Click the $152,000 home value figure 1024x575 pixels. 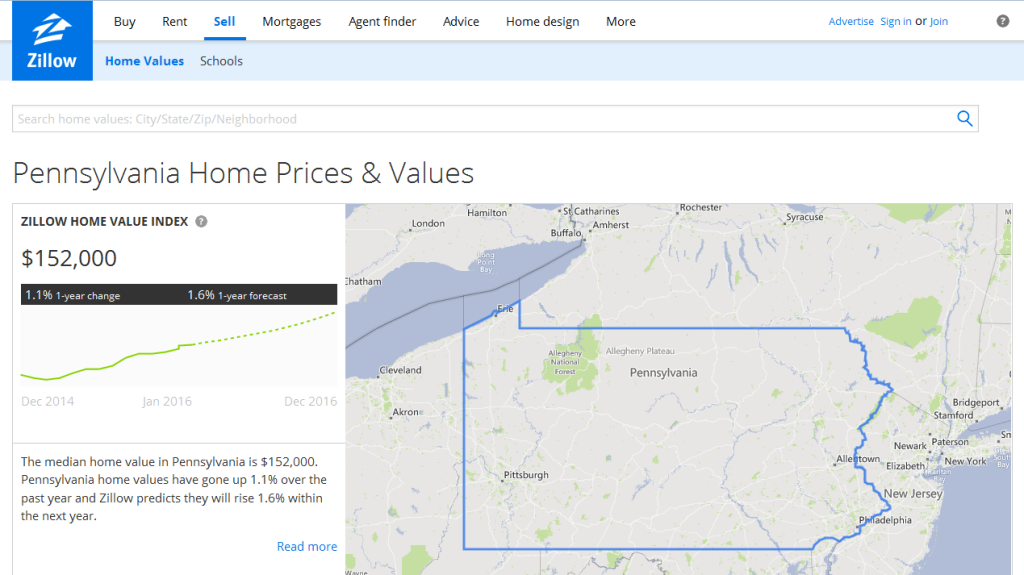click(x=69, y=258)
